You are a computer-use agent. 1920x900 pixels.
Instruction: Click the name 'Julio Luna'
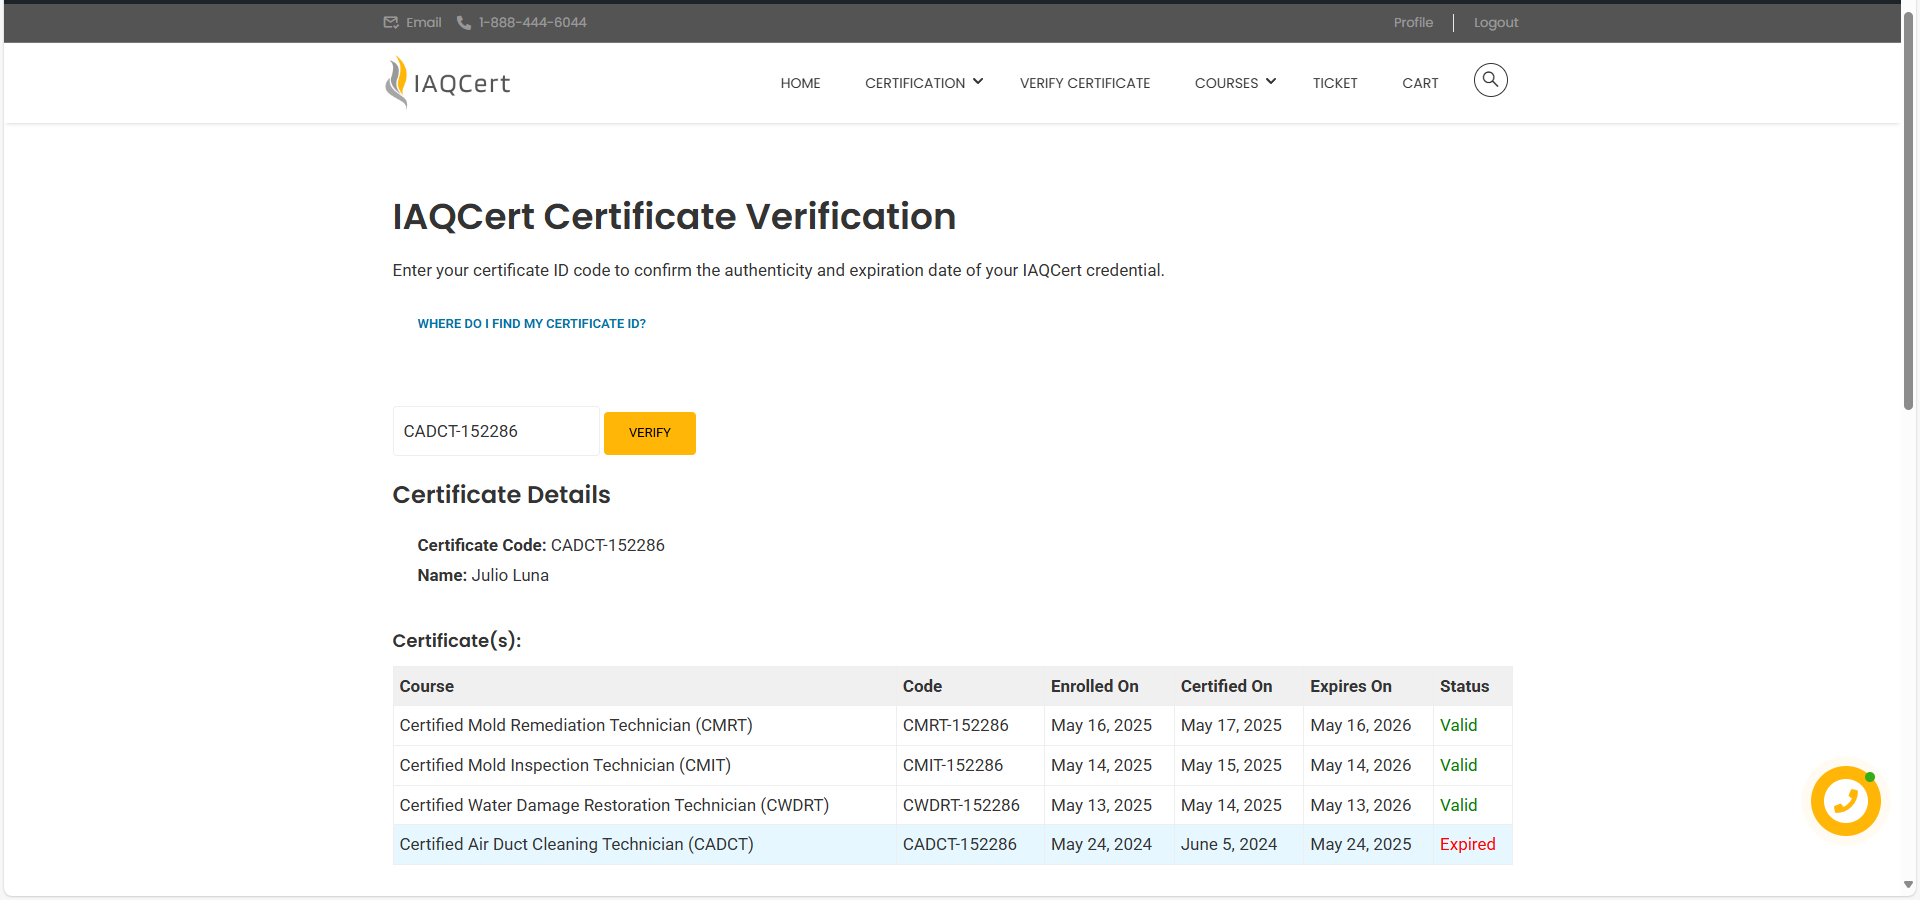[510, 575]
